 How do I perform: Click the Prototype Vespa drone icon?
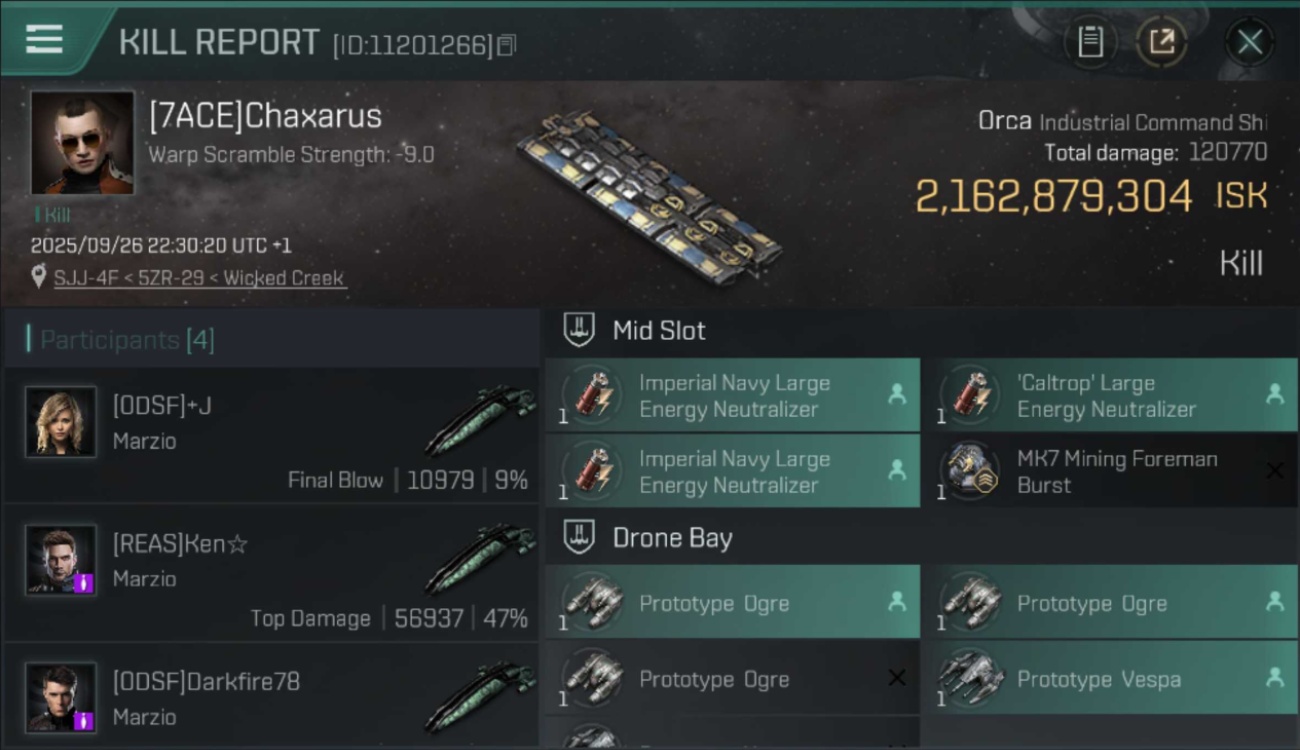[x=967, y=679]
